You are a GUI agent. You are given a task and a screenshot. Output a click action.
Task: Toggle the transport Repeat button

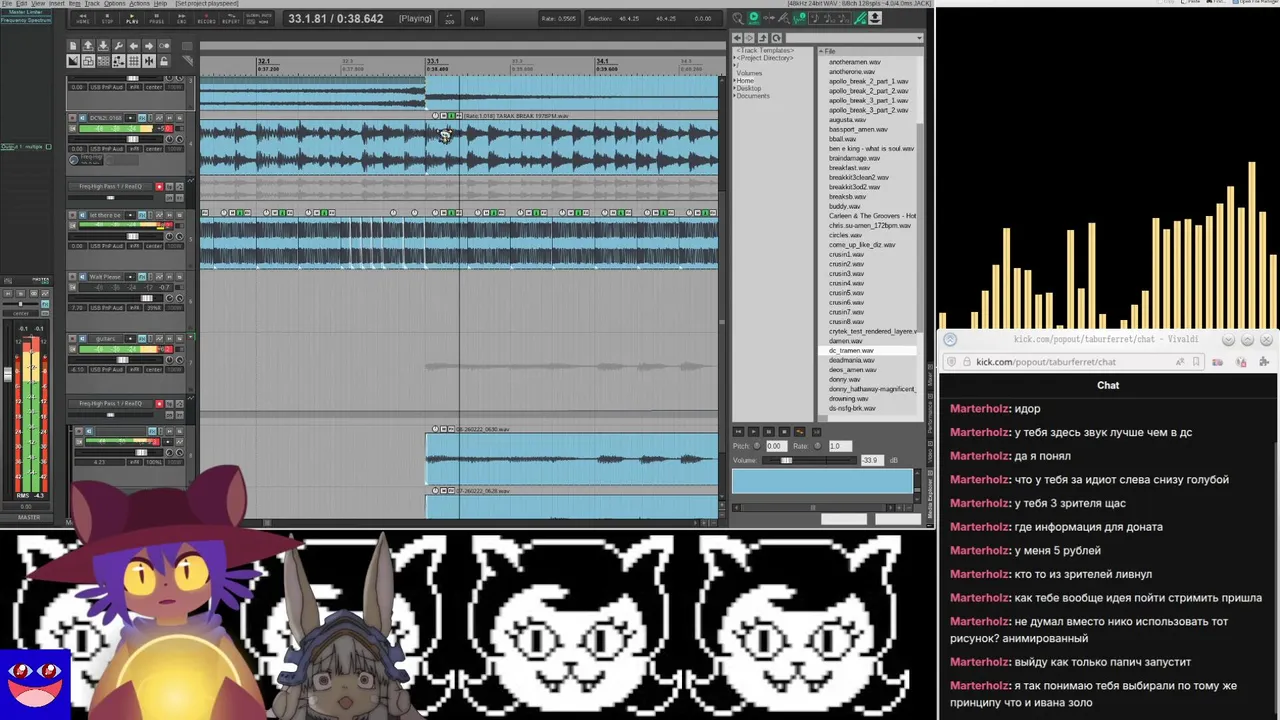pyautogui.click(x=231, y=19)
